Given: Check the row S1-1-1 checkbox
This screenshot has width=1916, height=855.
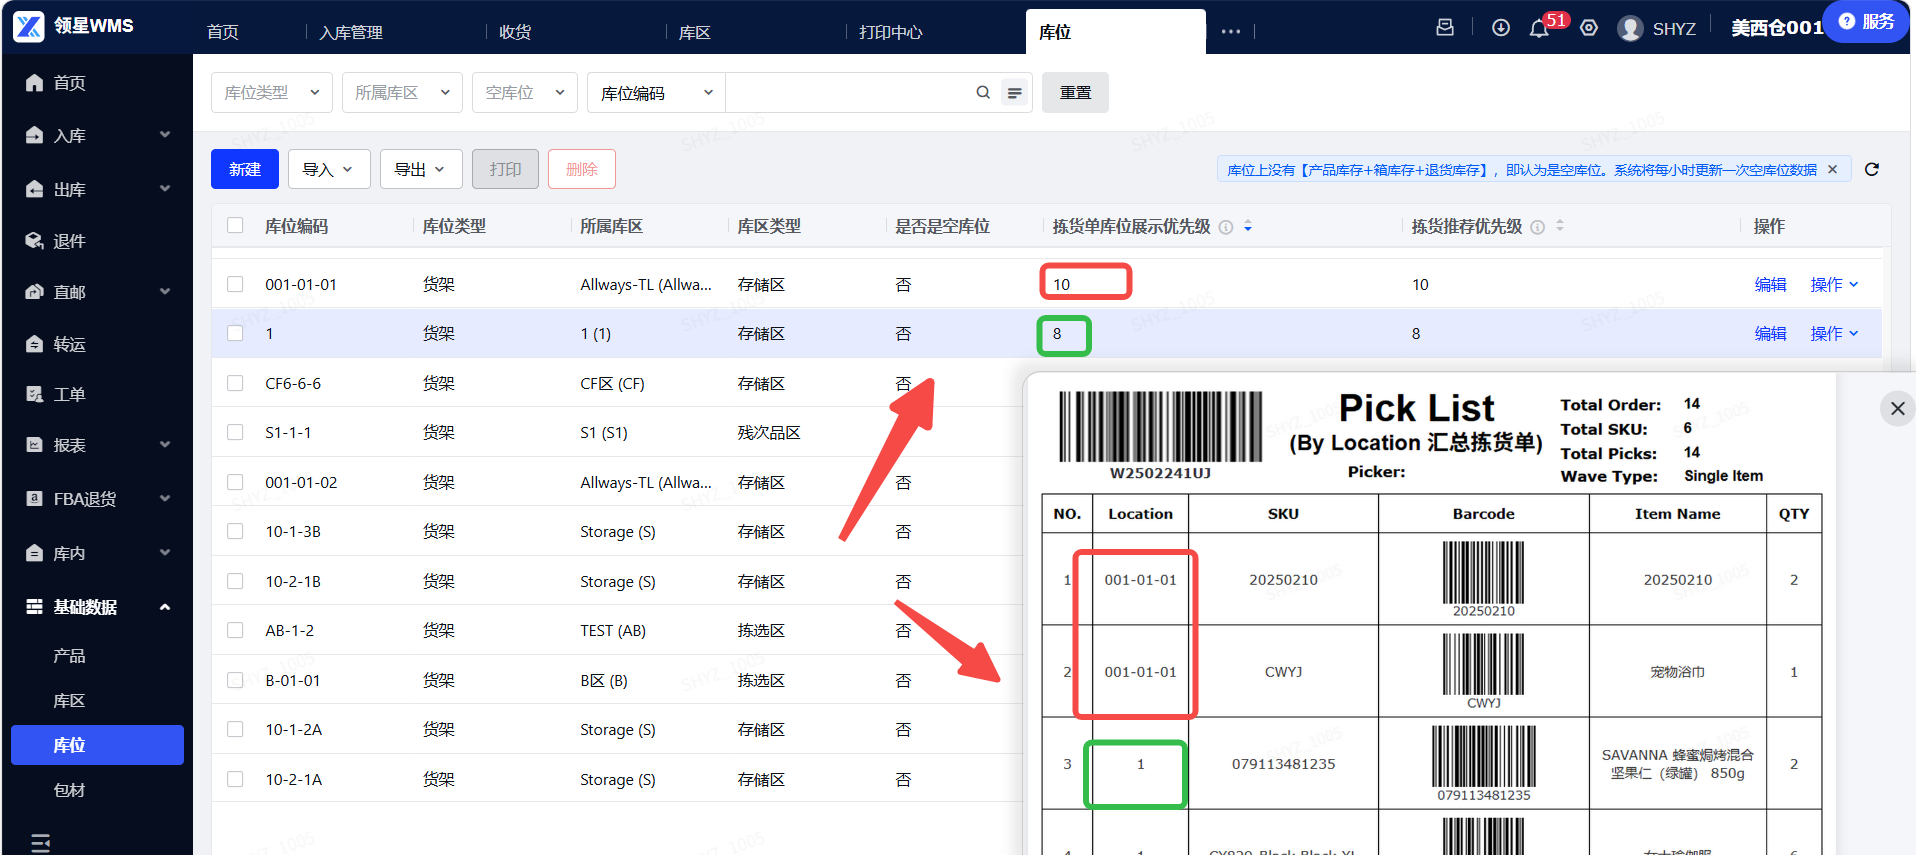Looking at the screenshot, I should [235, 432].
